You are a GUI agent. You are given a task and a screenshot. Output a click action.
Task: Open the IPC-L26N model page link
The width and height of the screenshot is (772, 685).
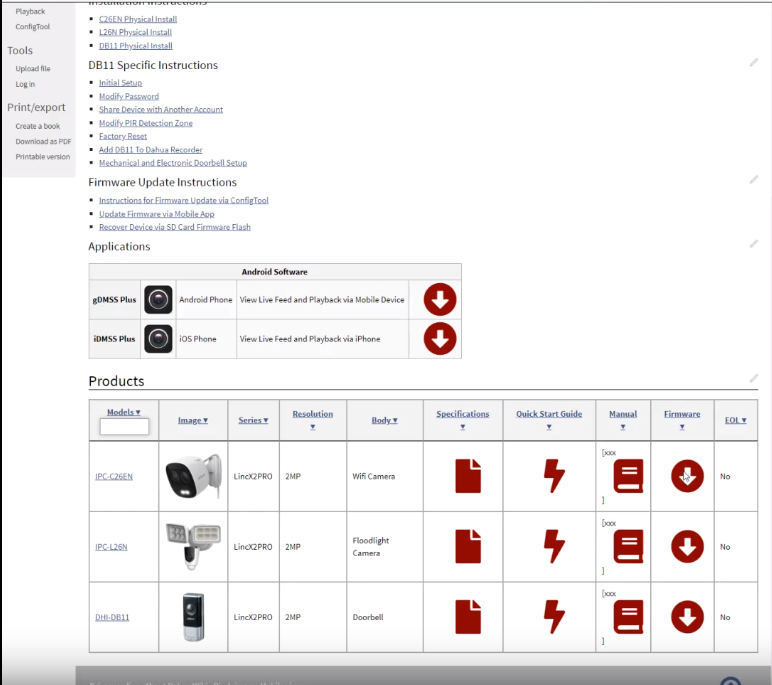tap(111, 547)
